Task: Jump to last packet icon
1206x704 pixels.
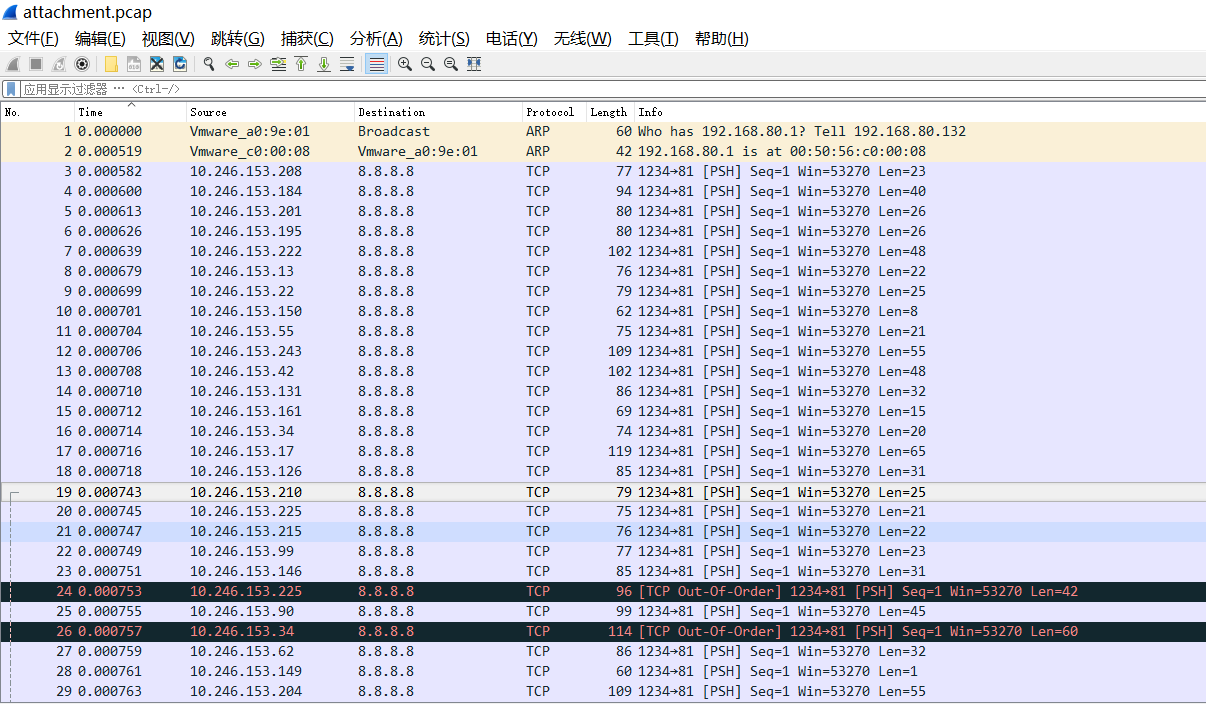Action: click(x=324, y=64)
